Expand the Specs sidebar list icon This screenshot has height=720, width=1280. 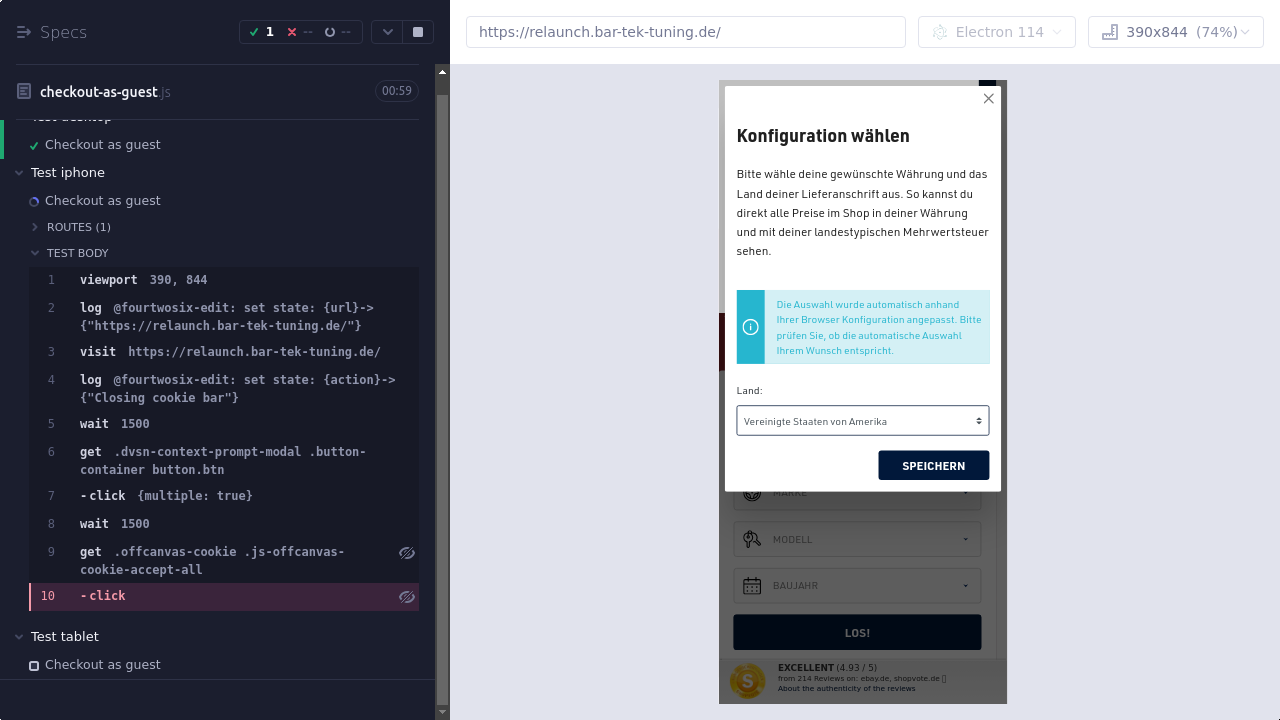tap(24, 32)
